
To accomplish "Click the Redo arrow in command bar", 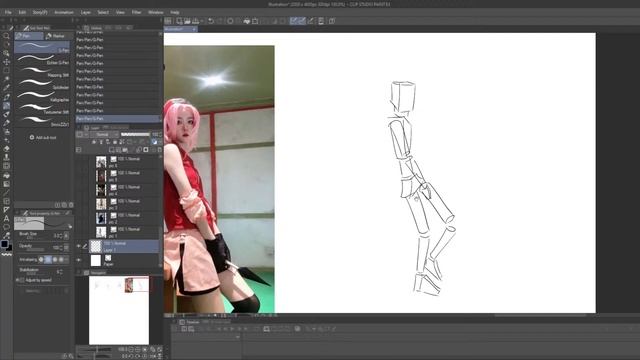I will point(220,21).
